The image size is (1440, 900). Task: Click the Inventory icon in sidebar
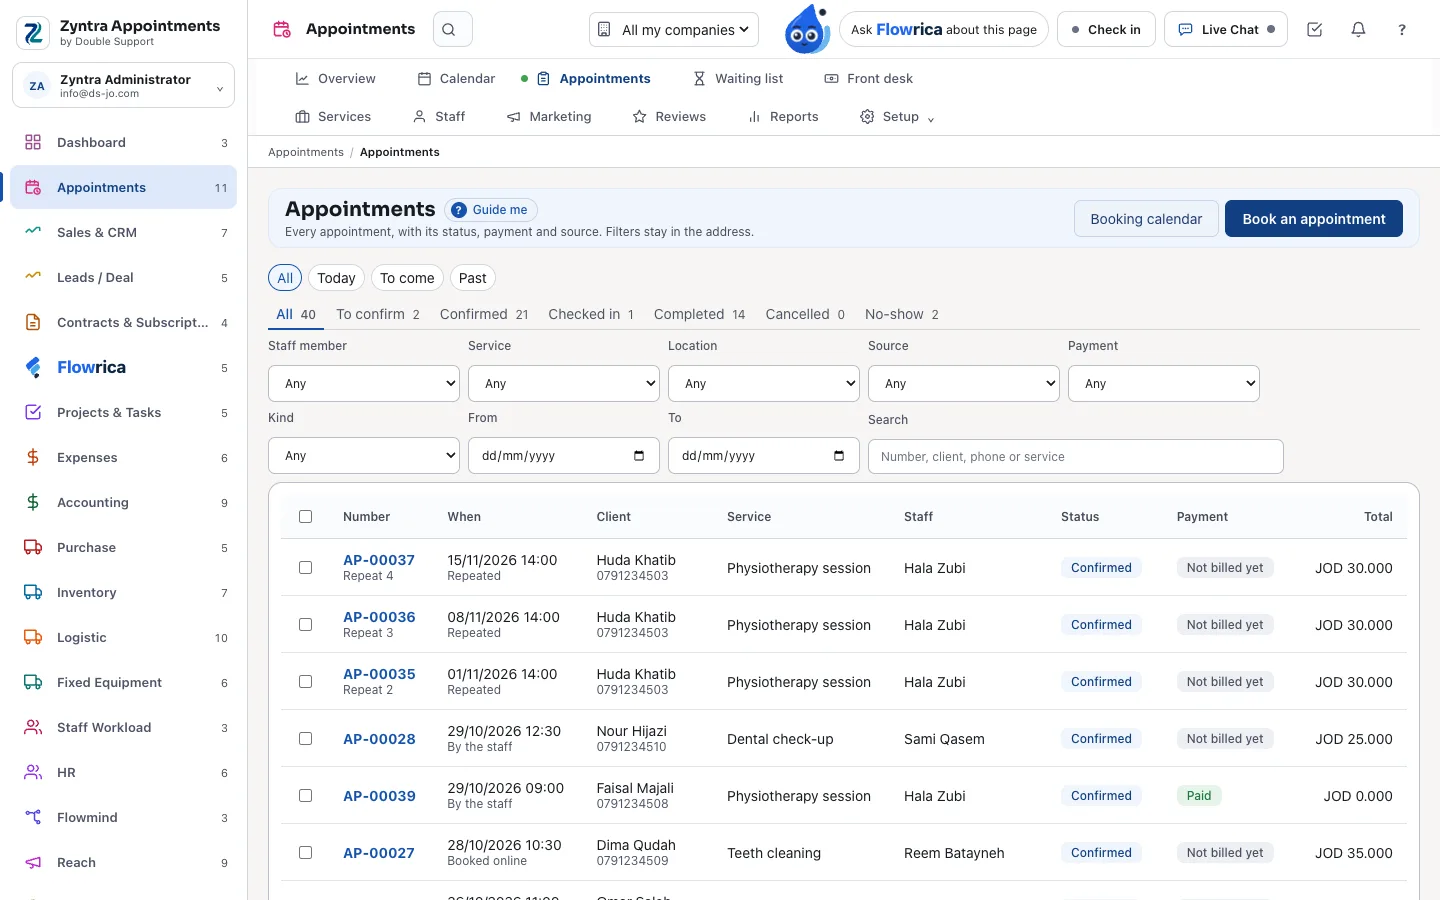33,592
